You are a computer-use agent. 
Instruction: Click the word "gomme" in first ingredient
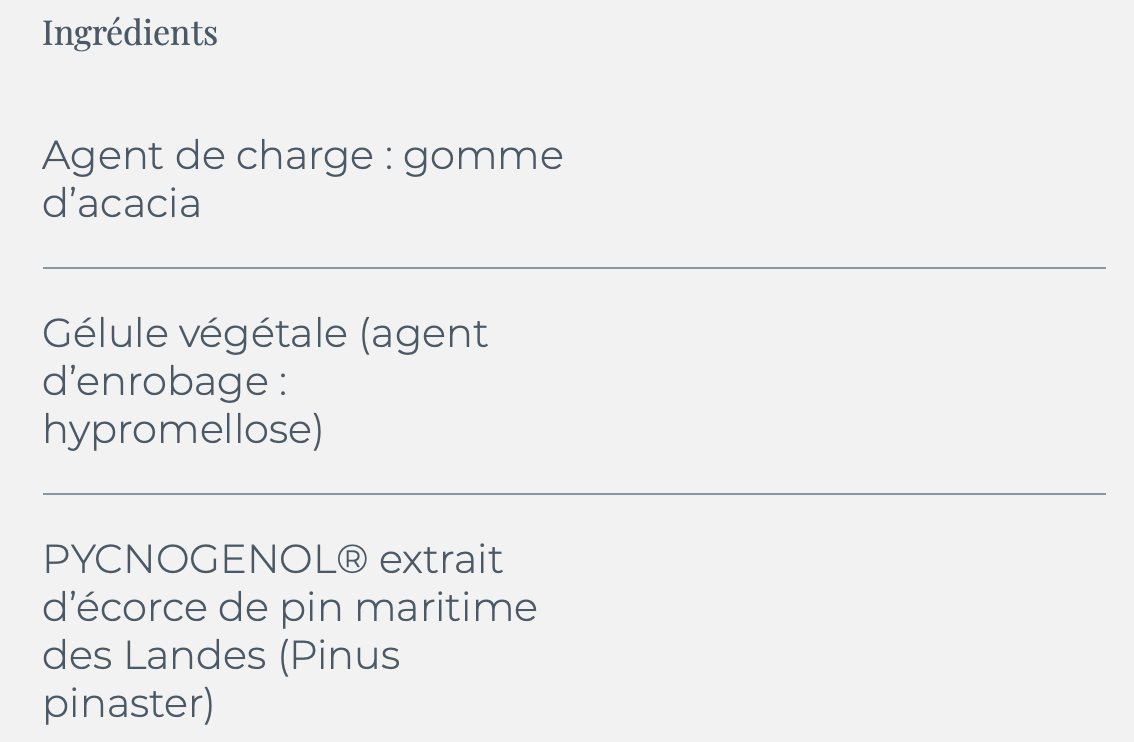483,156
